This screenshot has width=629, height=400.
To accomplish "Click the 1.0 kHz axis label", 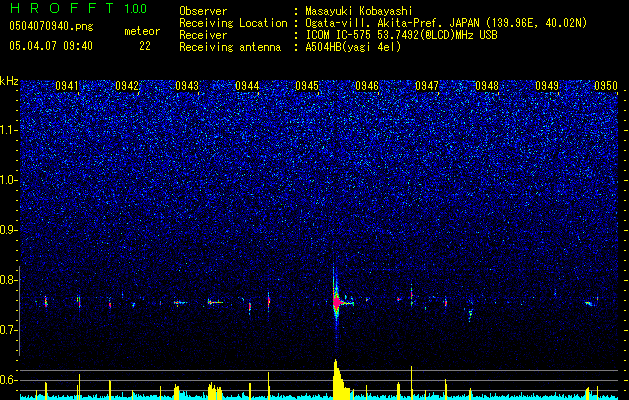I will pos(9,180).
